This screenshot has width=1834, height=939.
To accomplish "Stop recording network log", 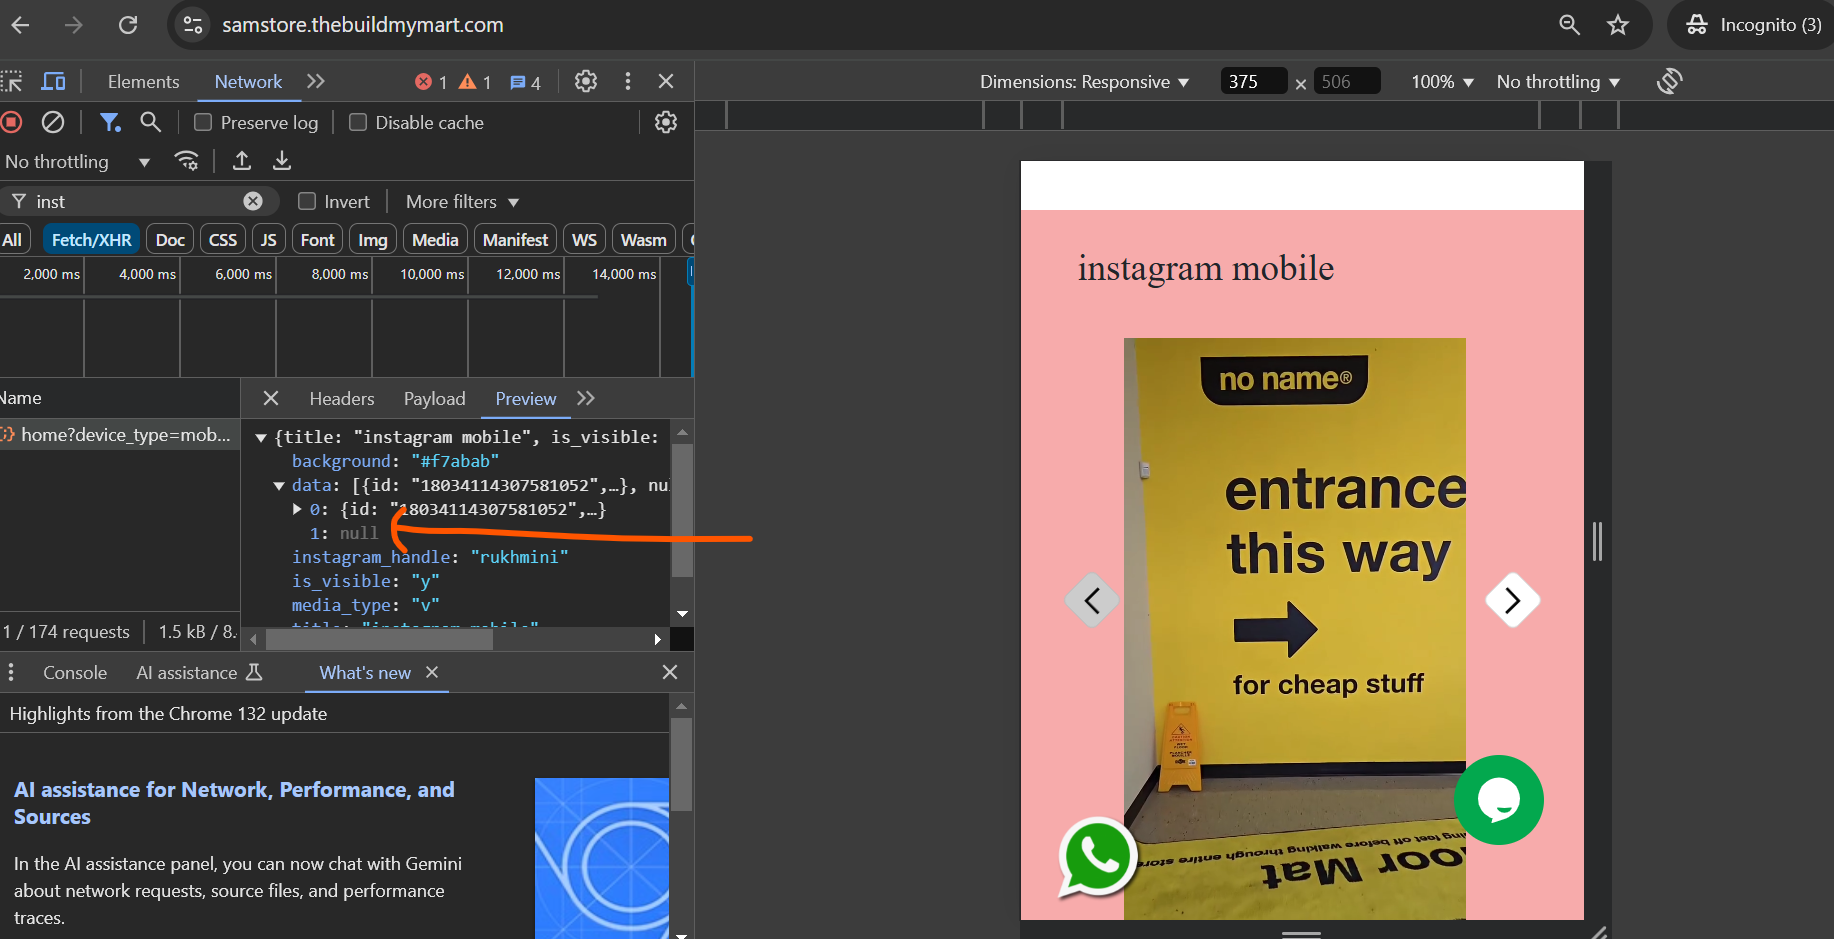I will pyautogui.click(x=12, y=122).
